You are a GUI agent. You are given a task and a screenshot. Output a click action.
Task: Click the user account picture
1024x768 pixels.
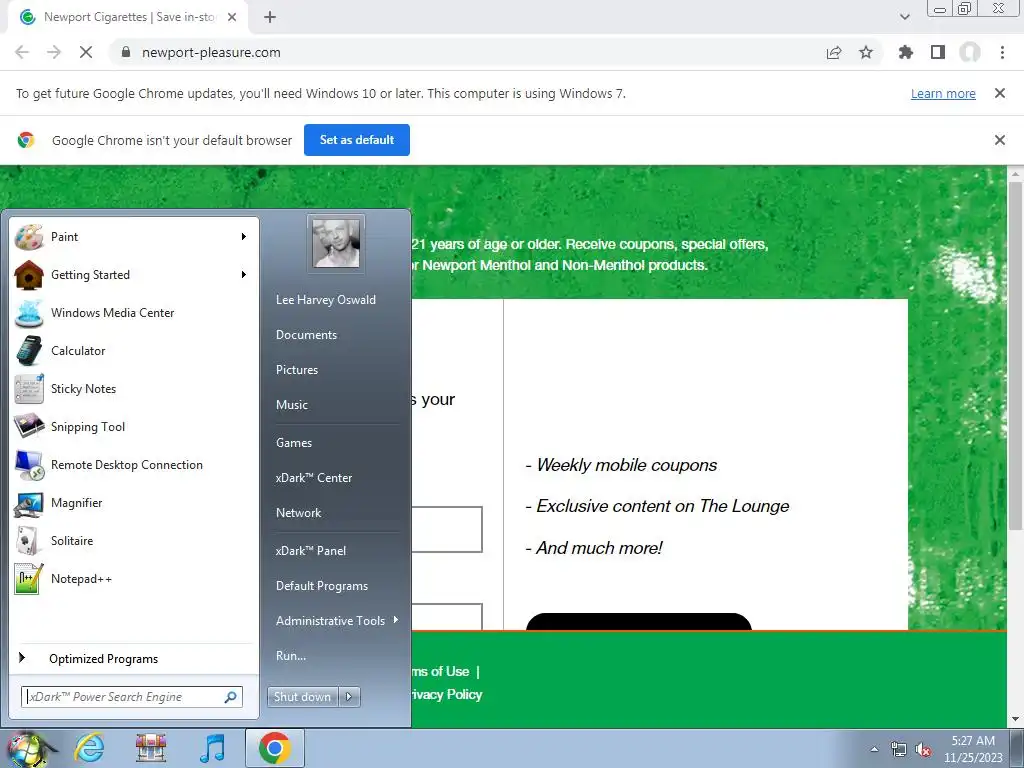[336, 243]
